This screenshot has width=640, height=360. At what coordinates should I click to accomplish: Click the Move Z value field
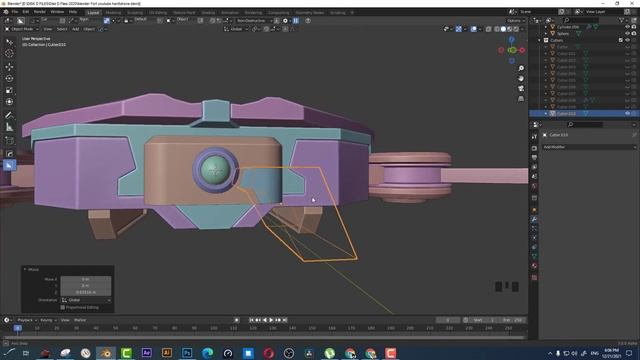point(86,292)
